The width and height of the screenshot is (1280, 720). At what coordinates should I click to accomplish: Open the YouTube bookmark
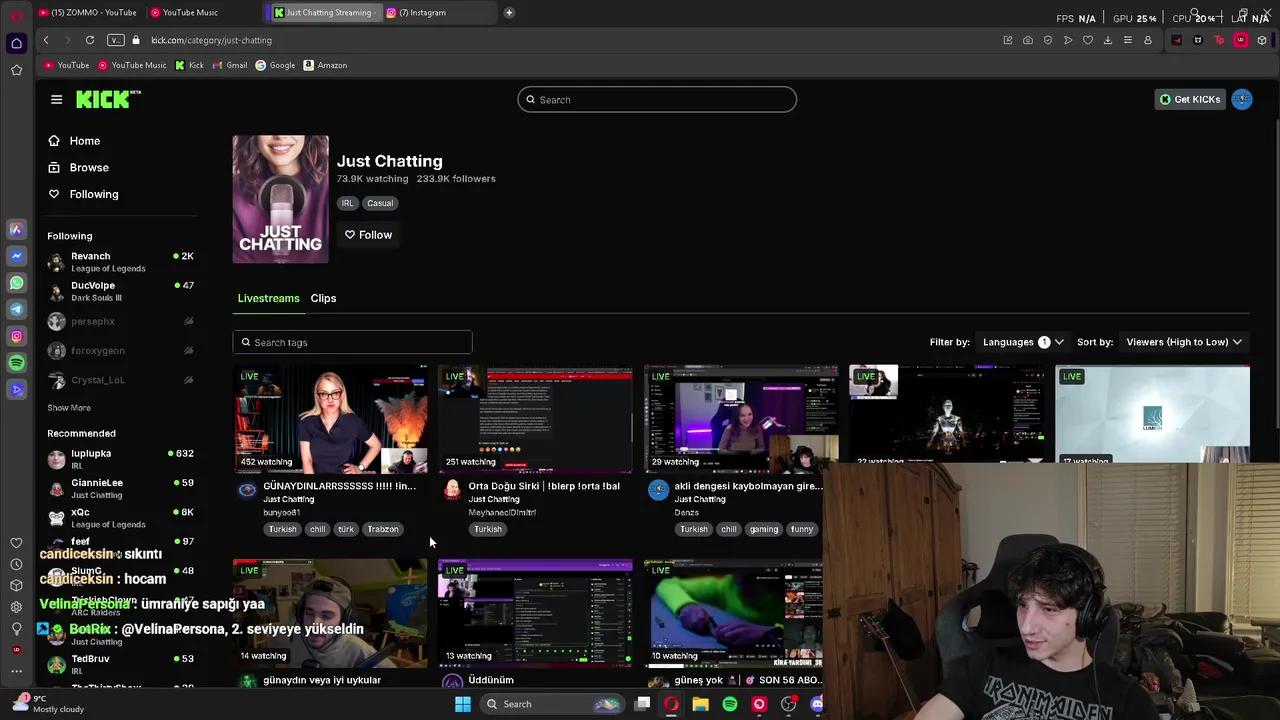tap(67, 65)
